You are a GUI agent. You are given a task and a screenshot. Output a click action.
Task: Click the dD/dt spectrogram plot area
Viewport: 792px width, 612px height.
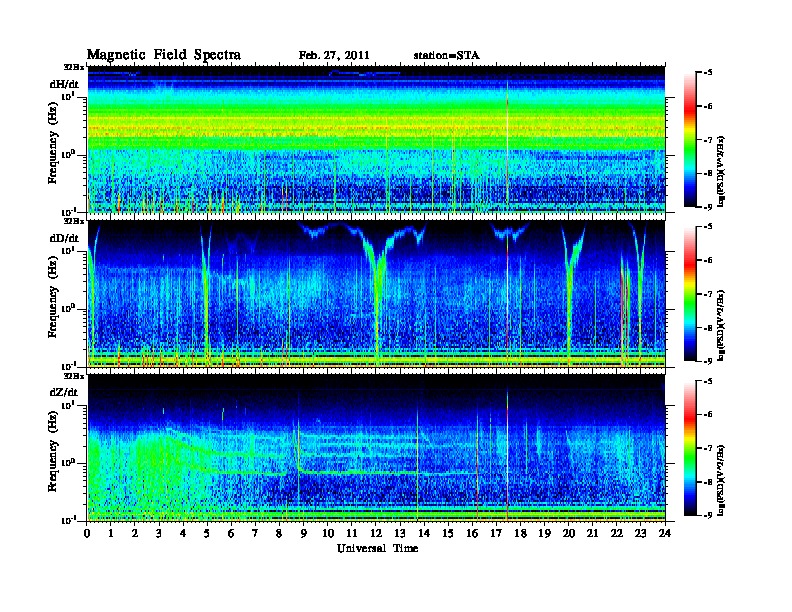(376, 294)
